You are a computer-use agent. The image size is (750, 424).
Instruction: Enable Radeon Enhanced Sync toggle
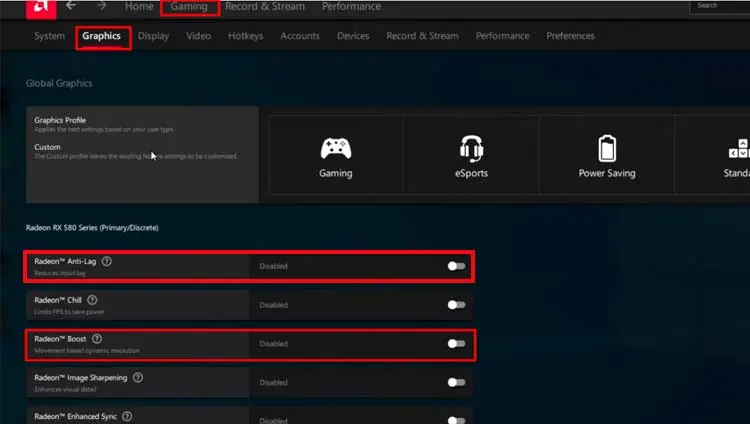click(456, 420)
